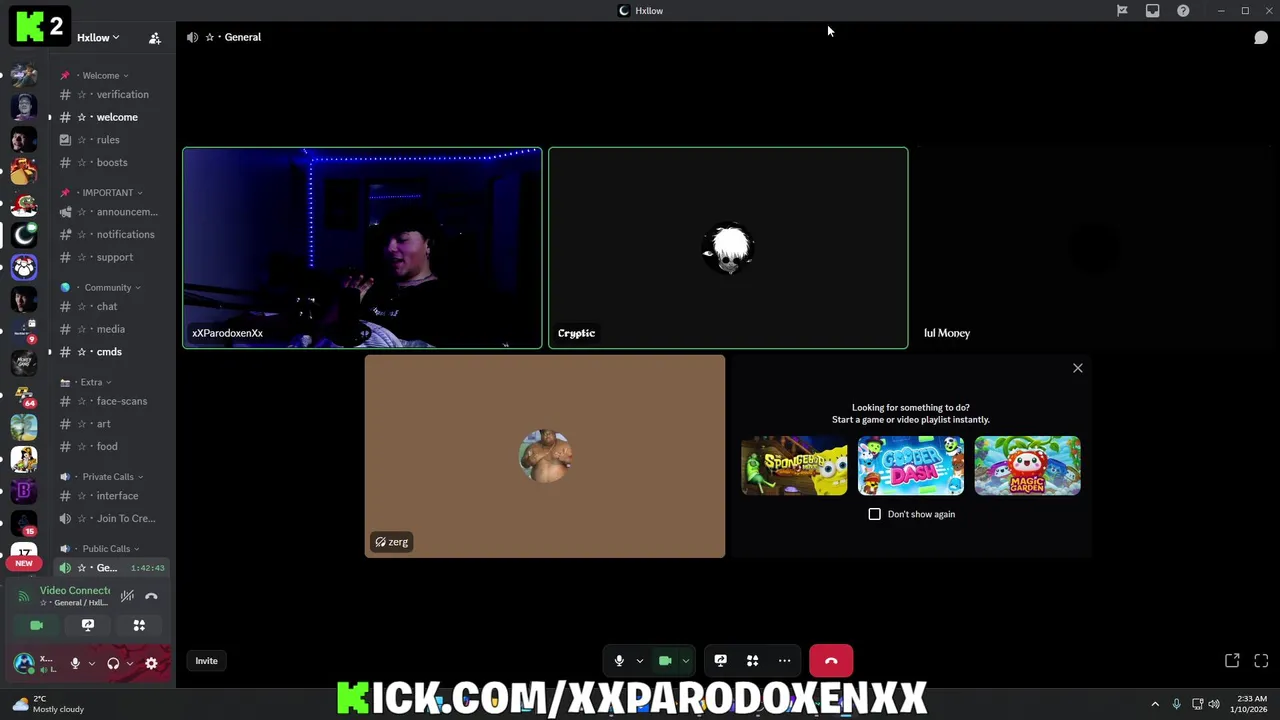The width and height of the screenshot is (1280, 720).
Task: Collapse the Public Calls category
Action: (106, 549)
